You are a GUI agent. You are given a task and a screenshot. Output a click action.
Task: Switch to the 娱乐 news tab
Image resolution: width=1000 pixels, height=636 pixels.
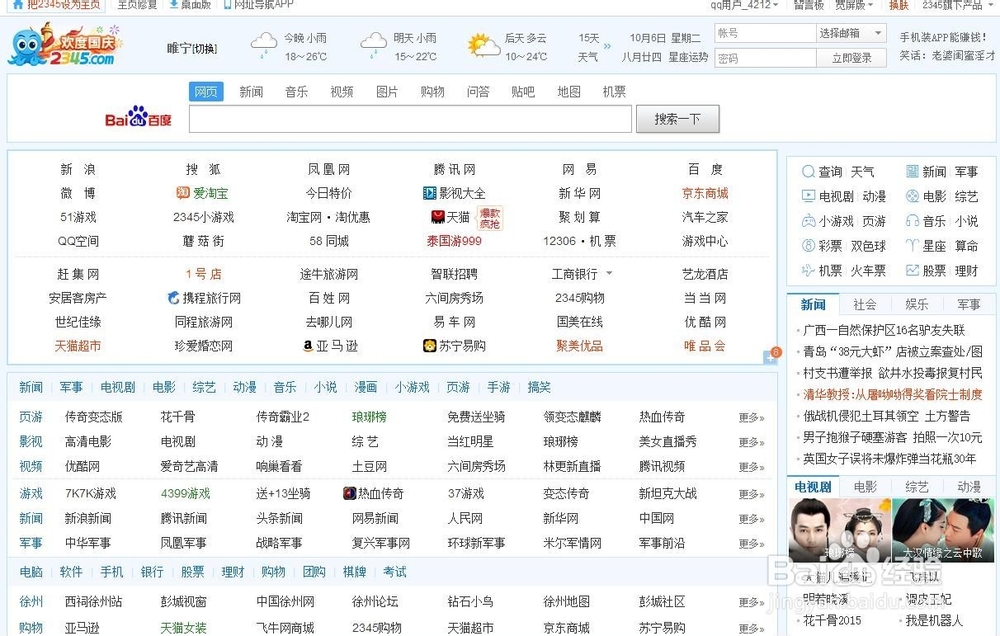[x=917, y=304]
